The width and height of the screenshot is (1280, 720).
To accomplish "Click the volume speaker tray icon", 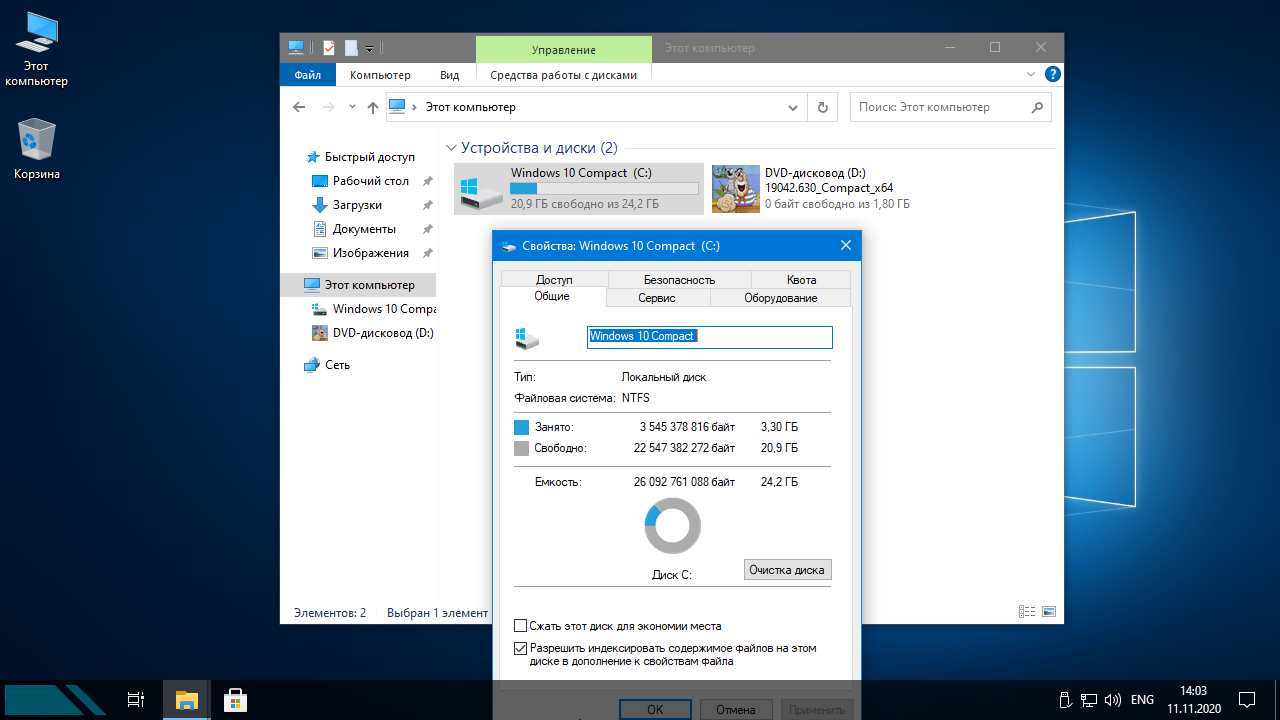I will pos(1113,700).
